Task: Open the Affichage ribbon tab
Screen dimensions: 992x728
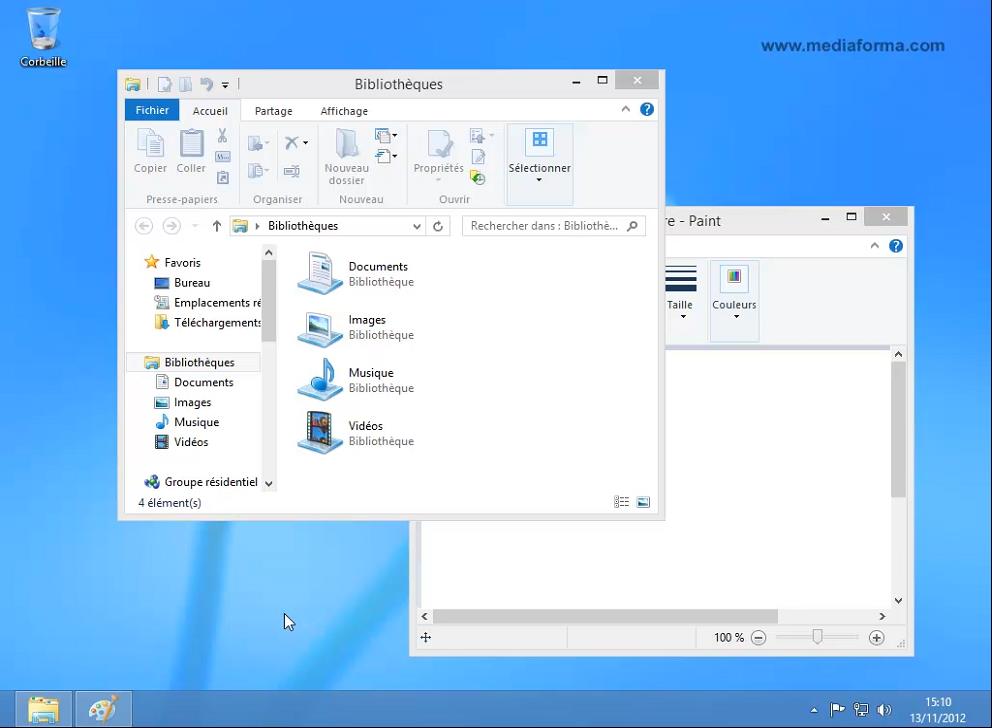Action: (344, 111)
